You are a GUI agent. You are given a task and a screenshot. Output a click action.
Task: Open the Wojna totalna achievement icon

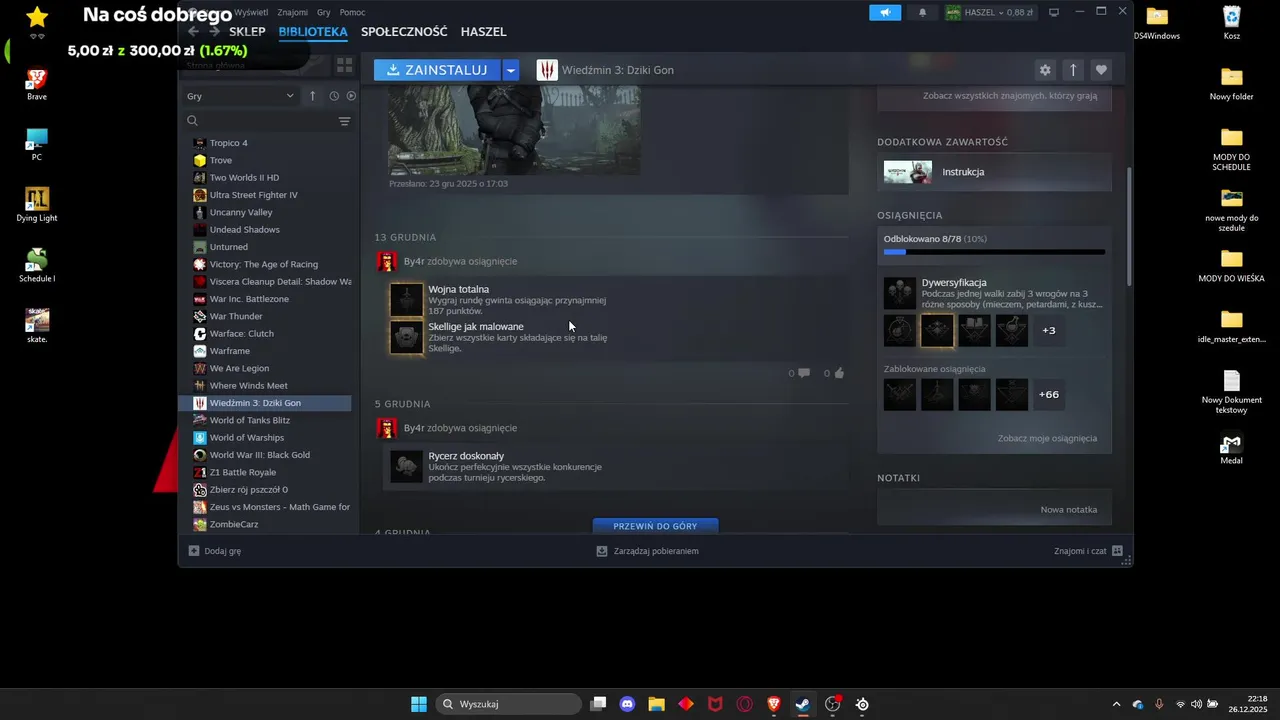(406, 300)
